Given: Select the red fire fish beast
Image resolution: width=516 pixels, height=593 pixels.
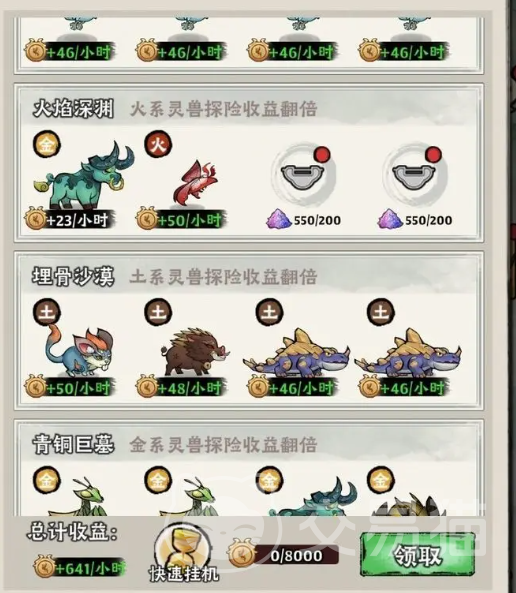Looking at the screenshot, I should tap(196, 183).
